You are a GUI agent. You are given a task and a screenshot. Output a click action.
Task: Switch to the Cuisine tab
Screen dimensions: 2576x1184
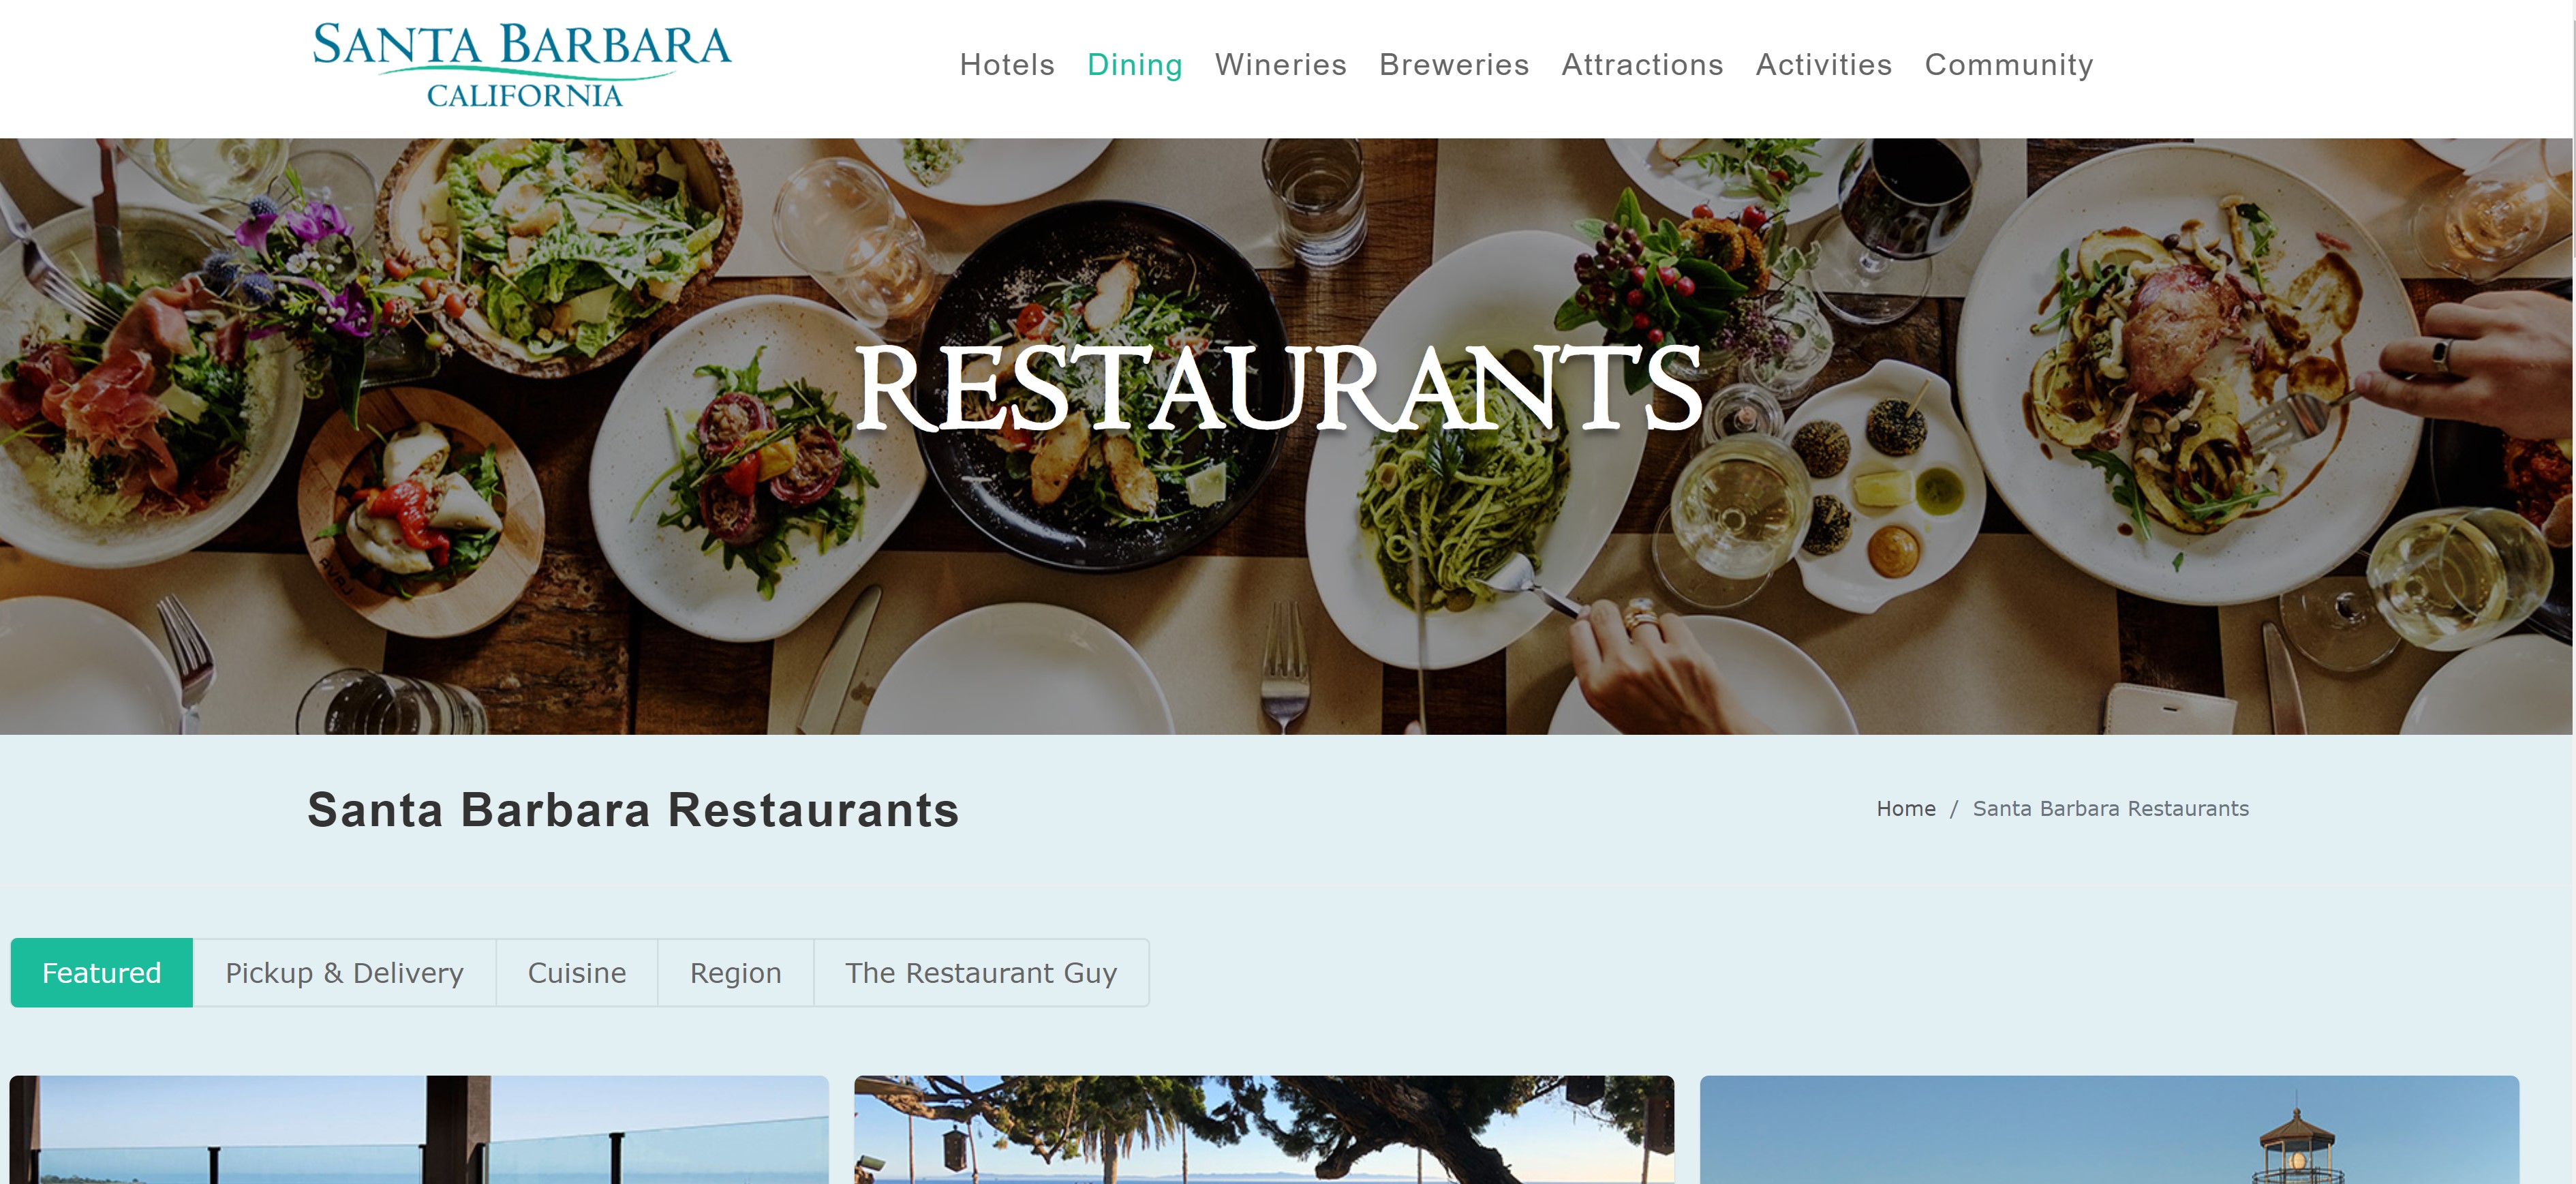coord(577,972)
